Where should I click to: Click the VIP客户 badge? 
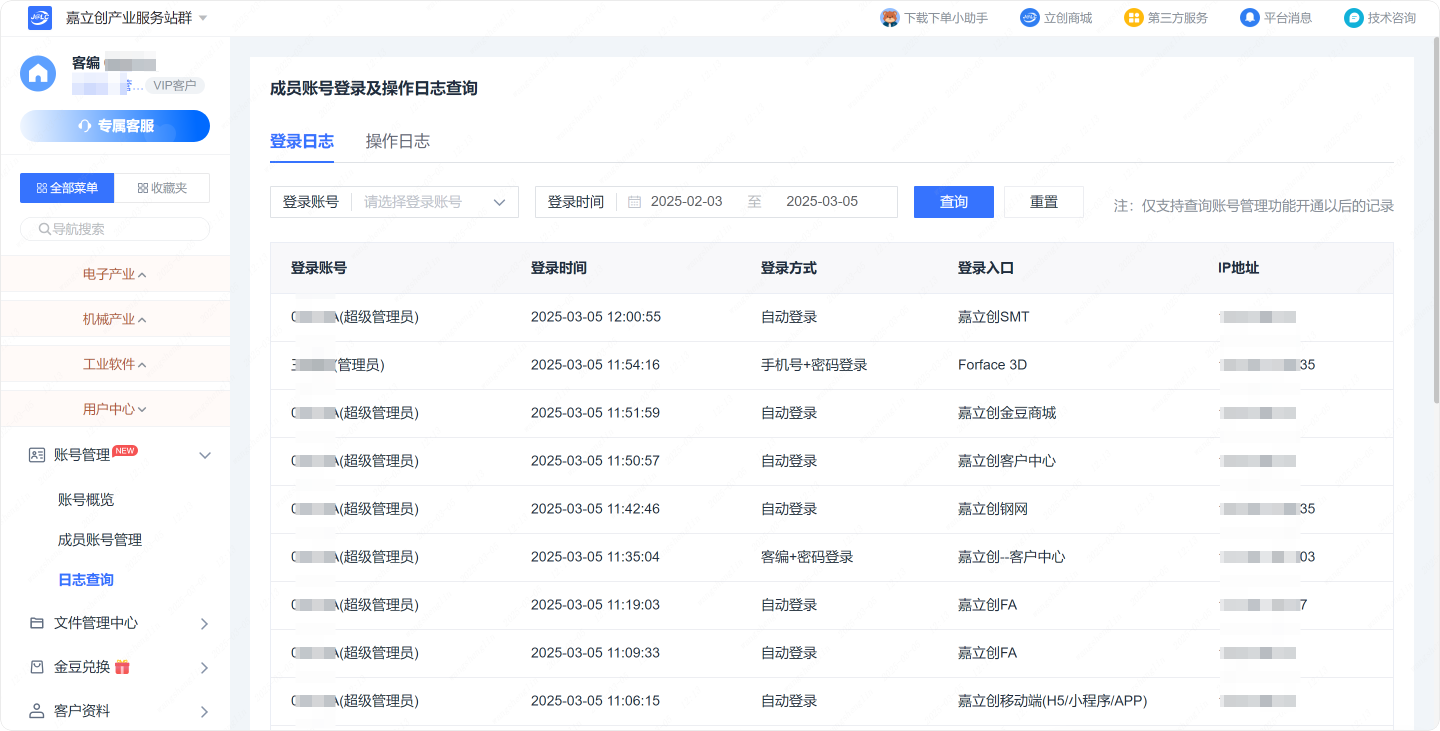click(175, 86)
